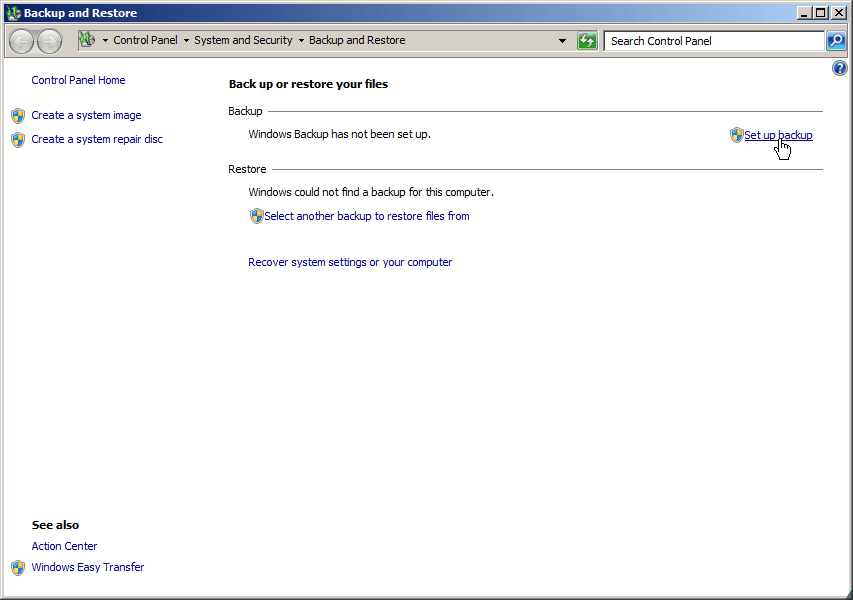This screenshot has width=853, height=600.
Task: Go to System and Security breadcrumb
Action: [243, 40]
